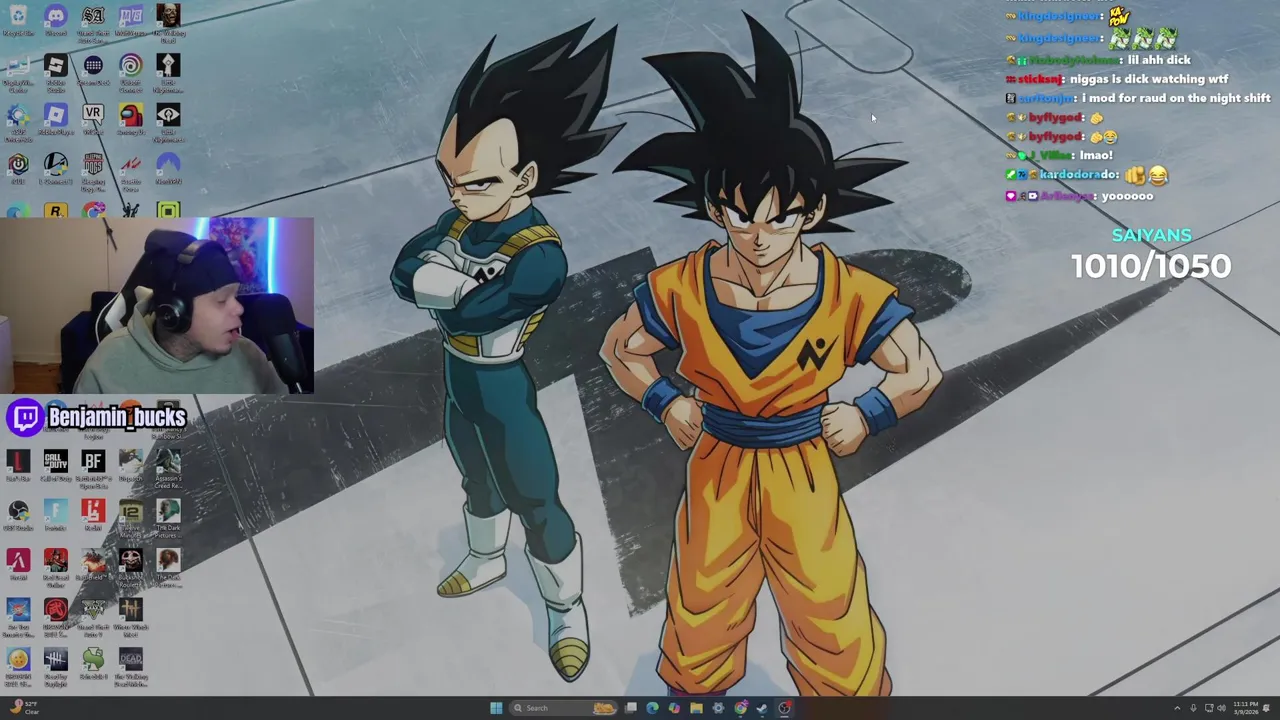Open the Winter Watch-style cross icon shortcut
This screenshot has width=1280, height=720.
click(x=130, y=617)
